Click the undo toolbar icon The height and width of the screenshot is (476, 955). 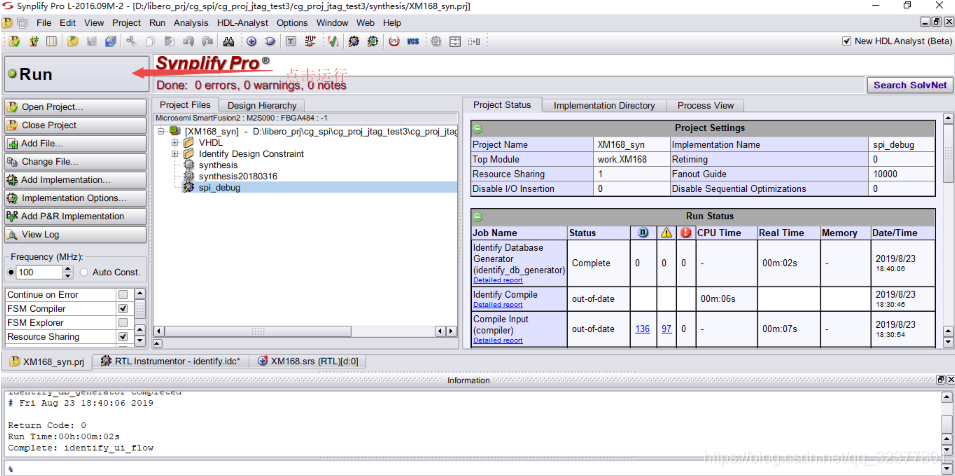[x=189, y=41]
